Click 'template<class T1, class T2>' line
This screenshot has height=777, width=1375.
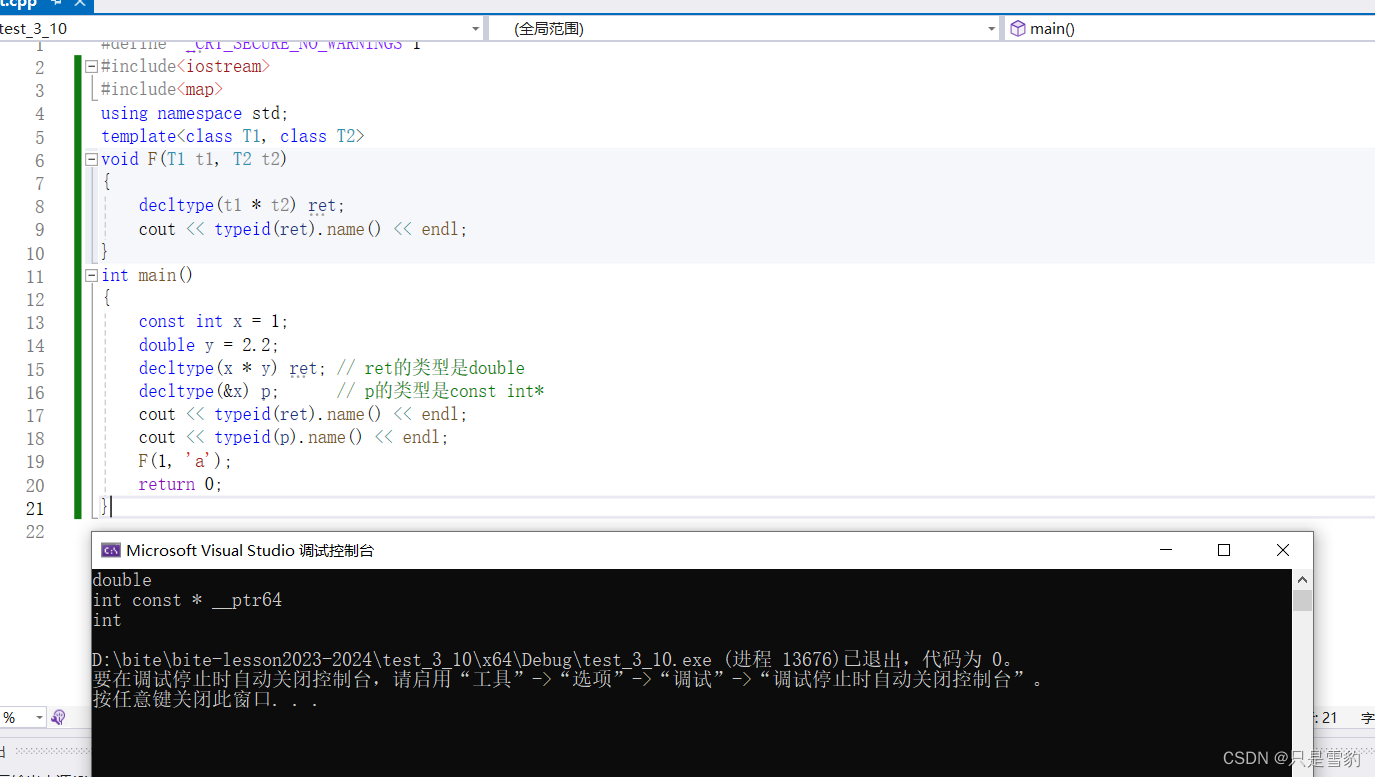[233, 136]
